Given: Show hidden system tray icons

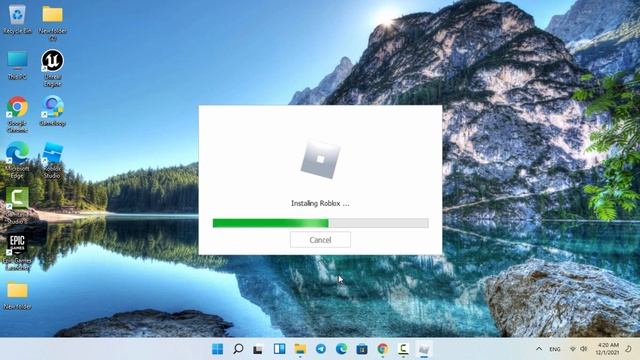Looking at the screenshot, I should (539, 349).
